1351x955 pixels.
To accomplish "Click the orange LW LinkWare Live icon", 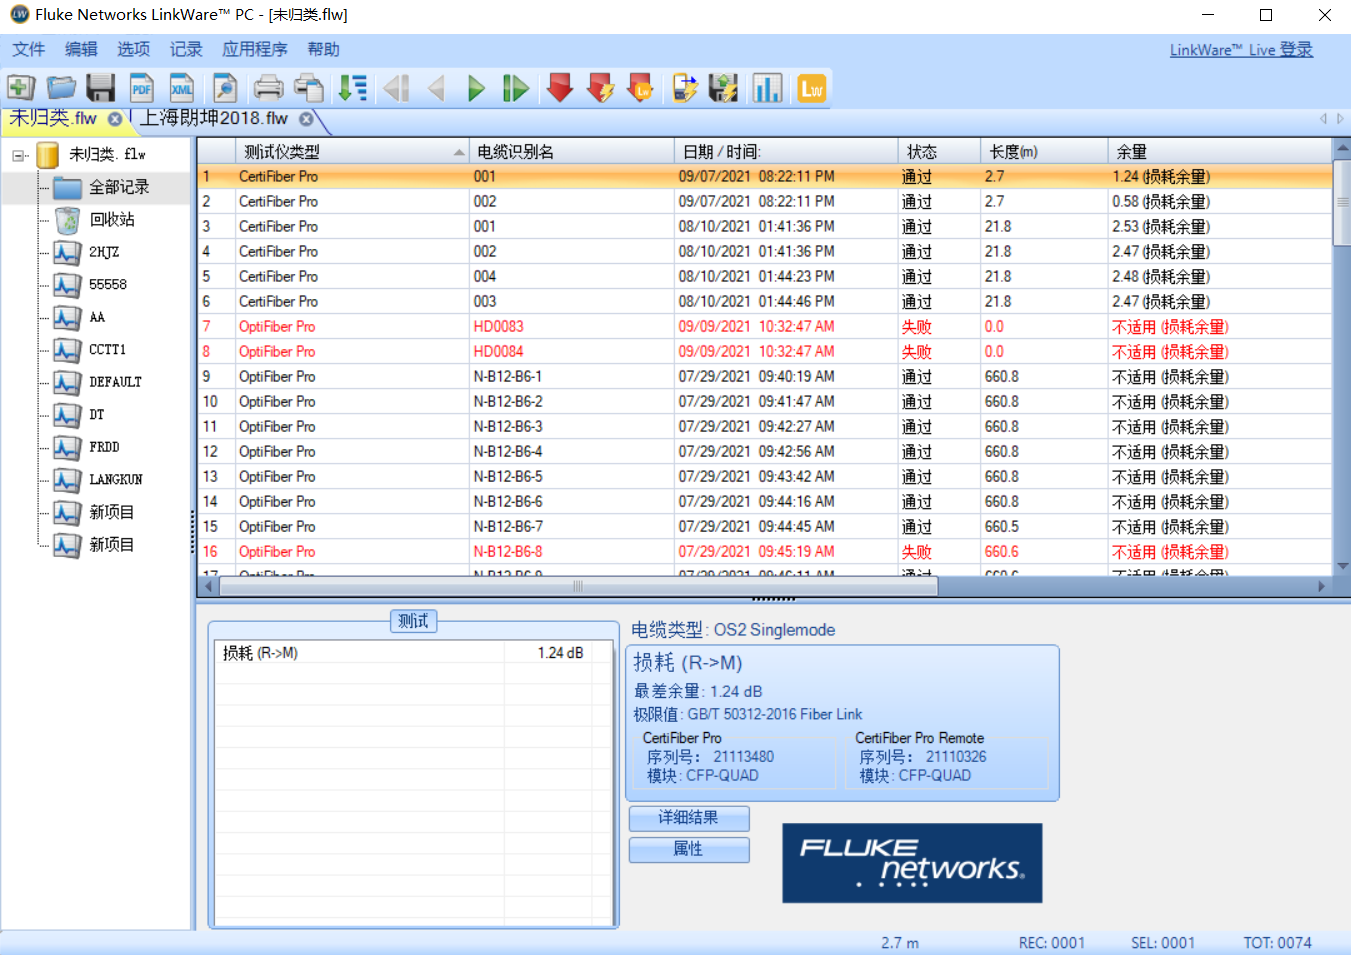I will [811, 88].
